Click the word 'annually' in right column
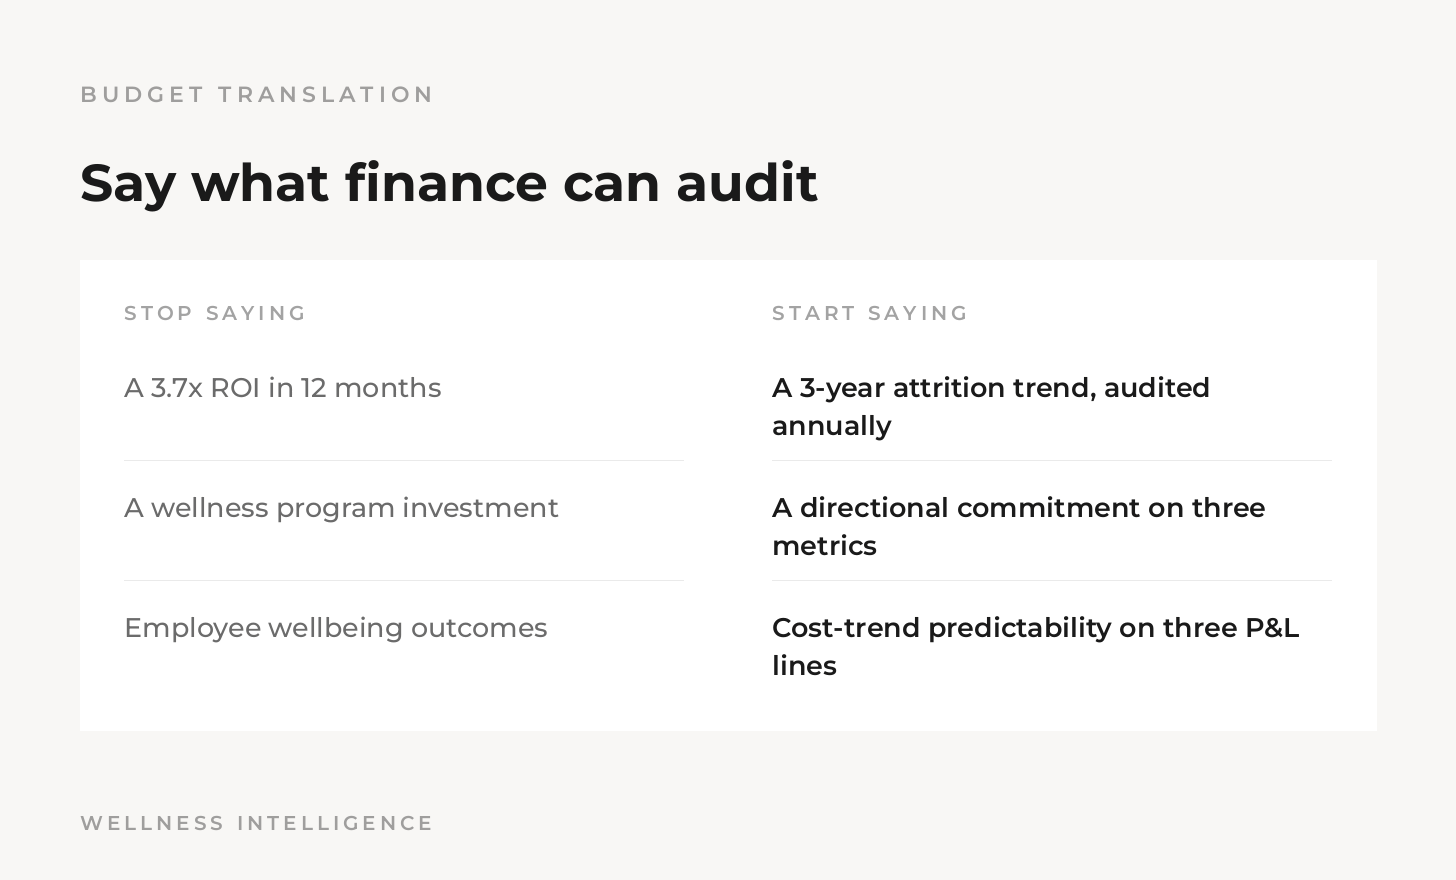Screen dimensions: 1456x880 coord(831,426)
